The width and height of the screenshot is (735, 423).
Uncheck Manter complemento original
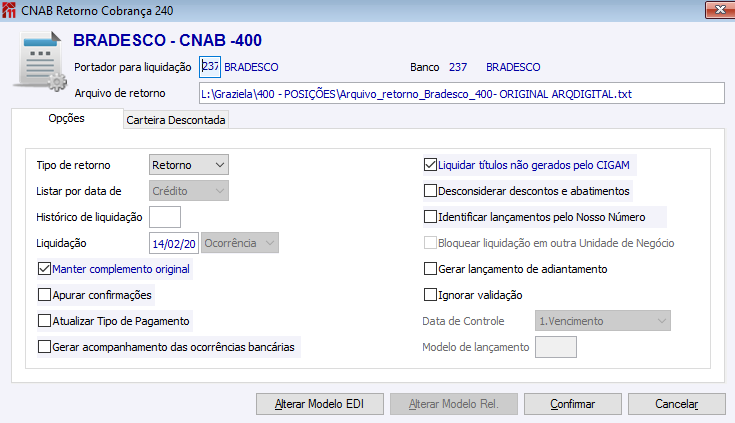pos(45,269)
